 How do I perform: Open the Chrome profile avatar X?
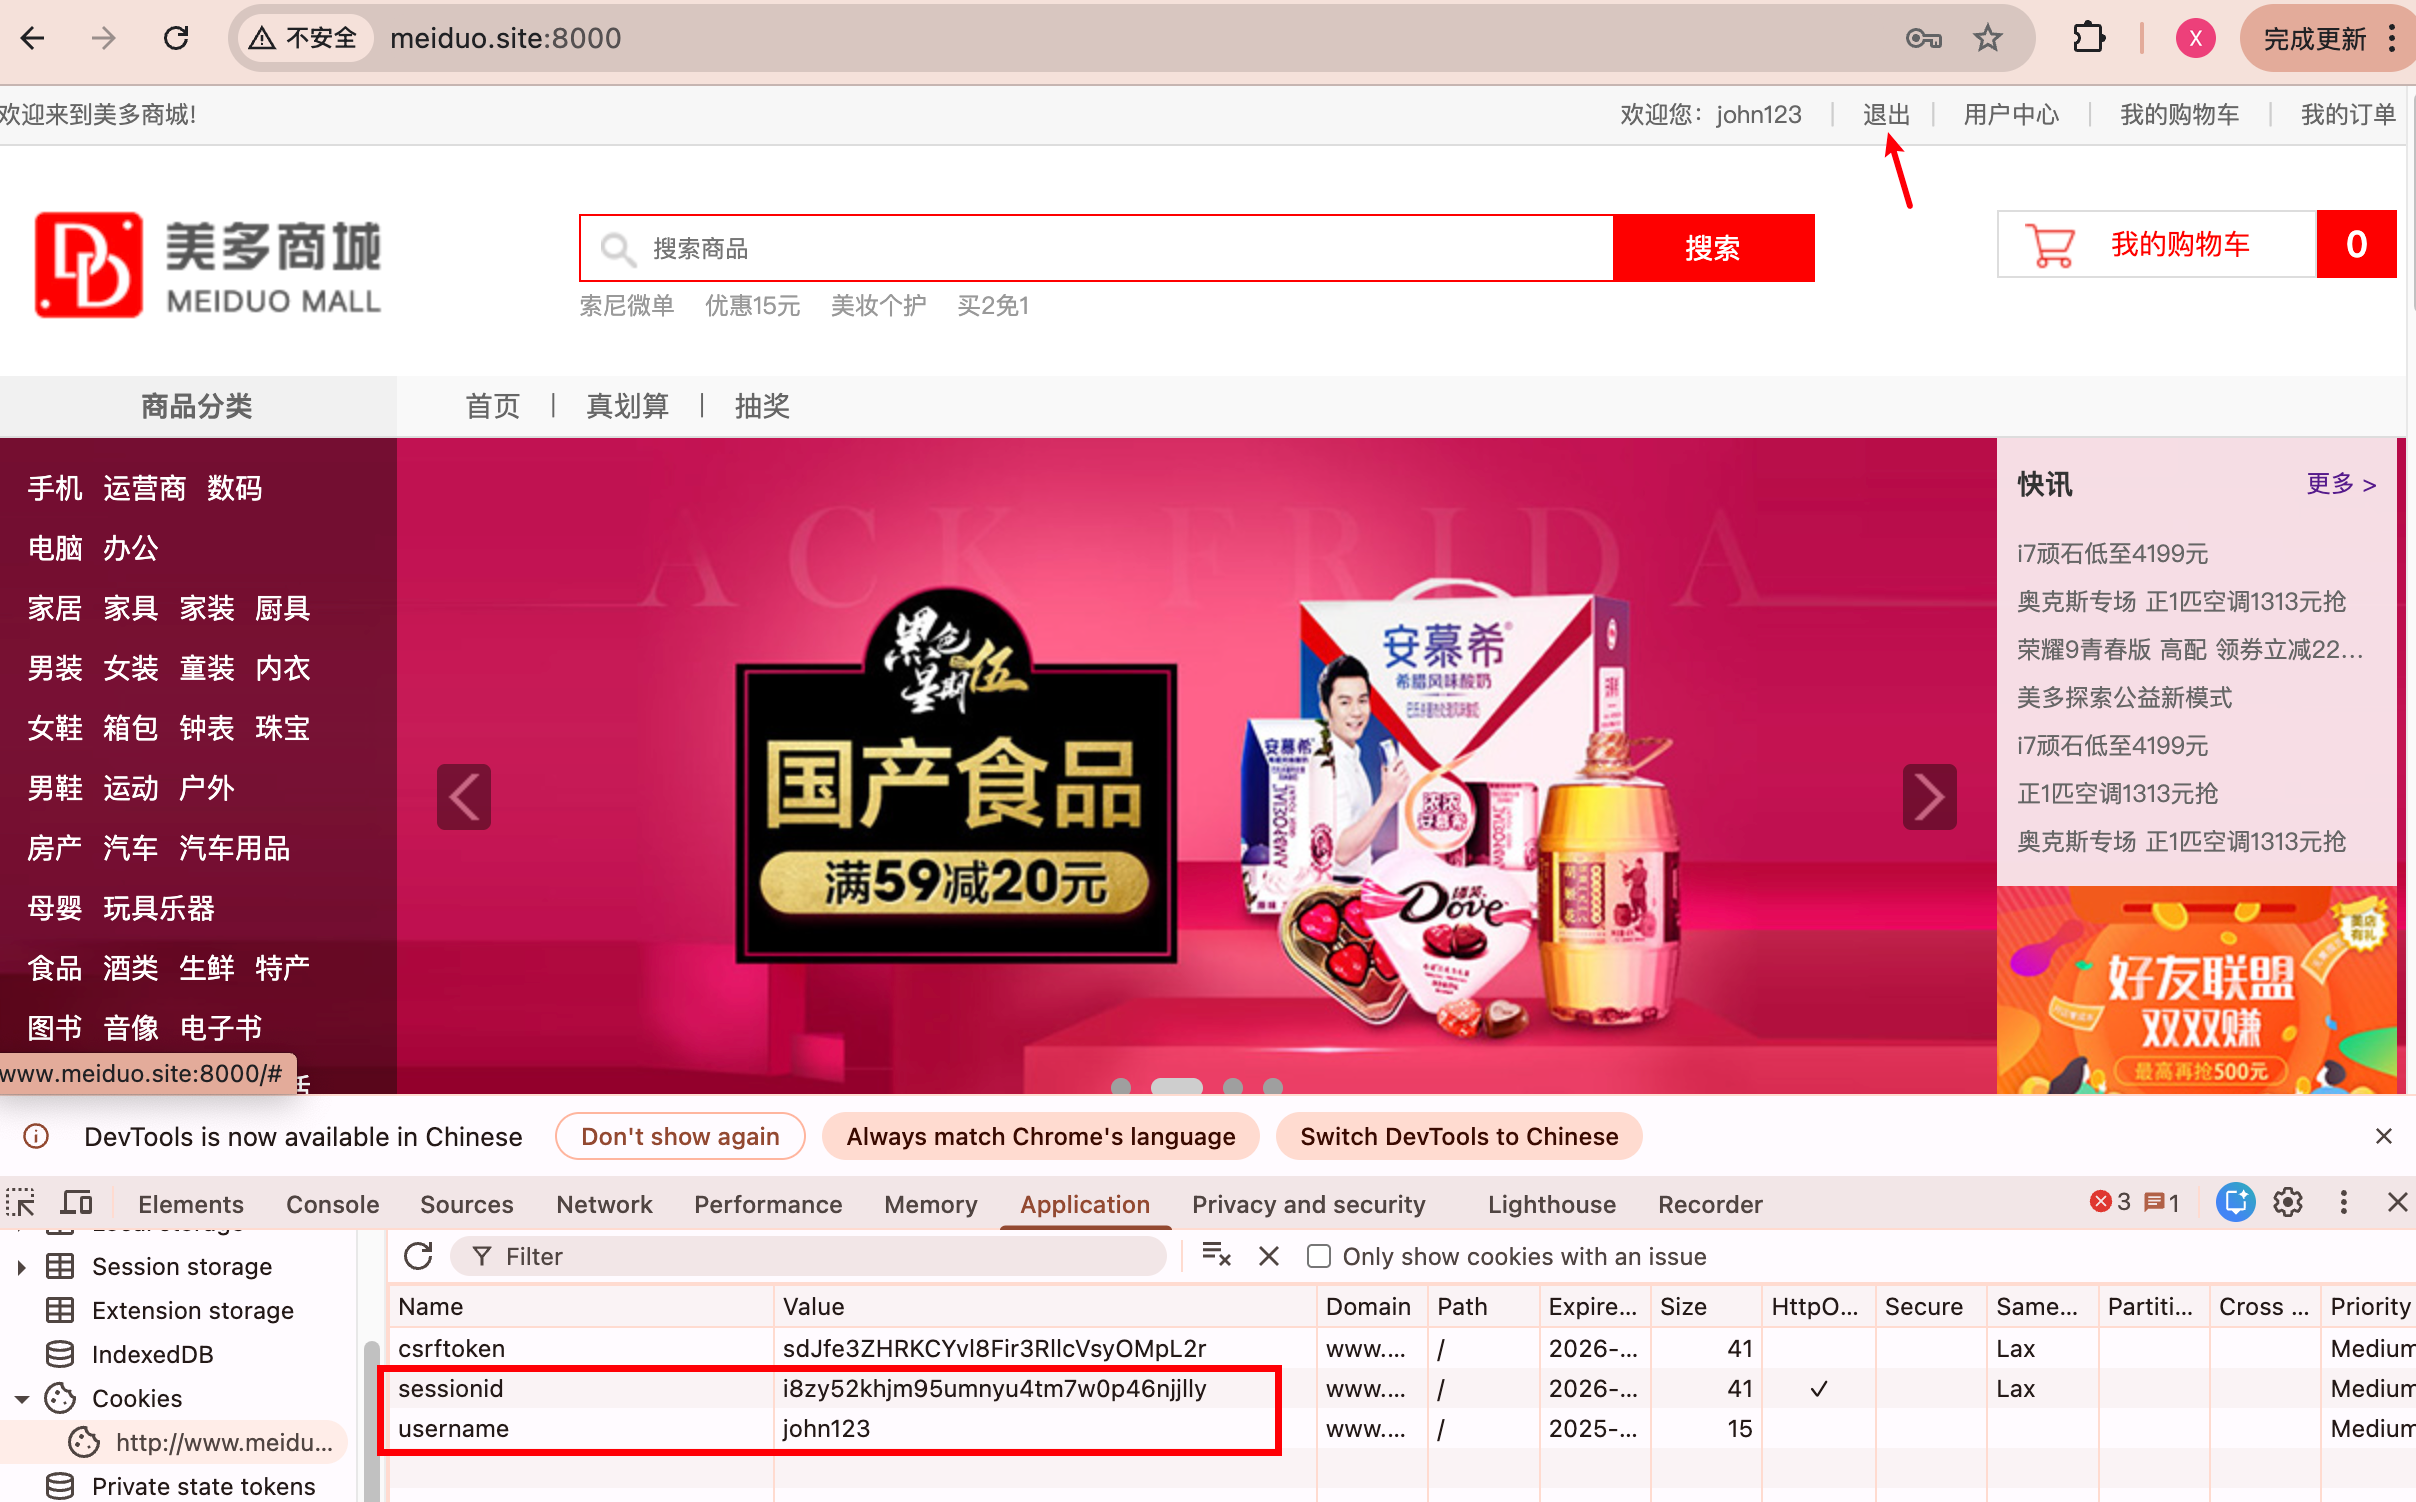pyautogui.click(x=2195, y=38)
